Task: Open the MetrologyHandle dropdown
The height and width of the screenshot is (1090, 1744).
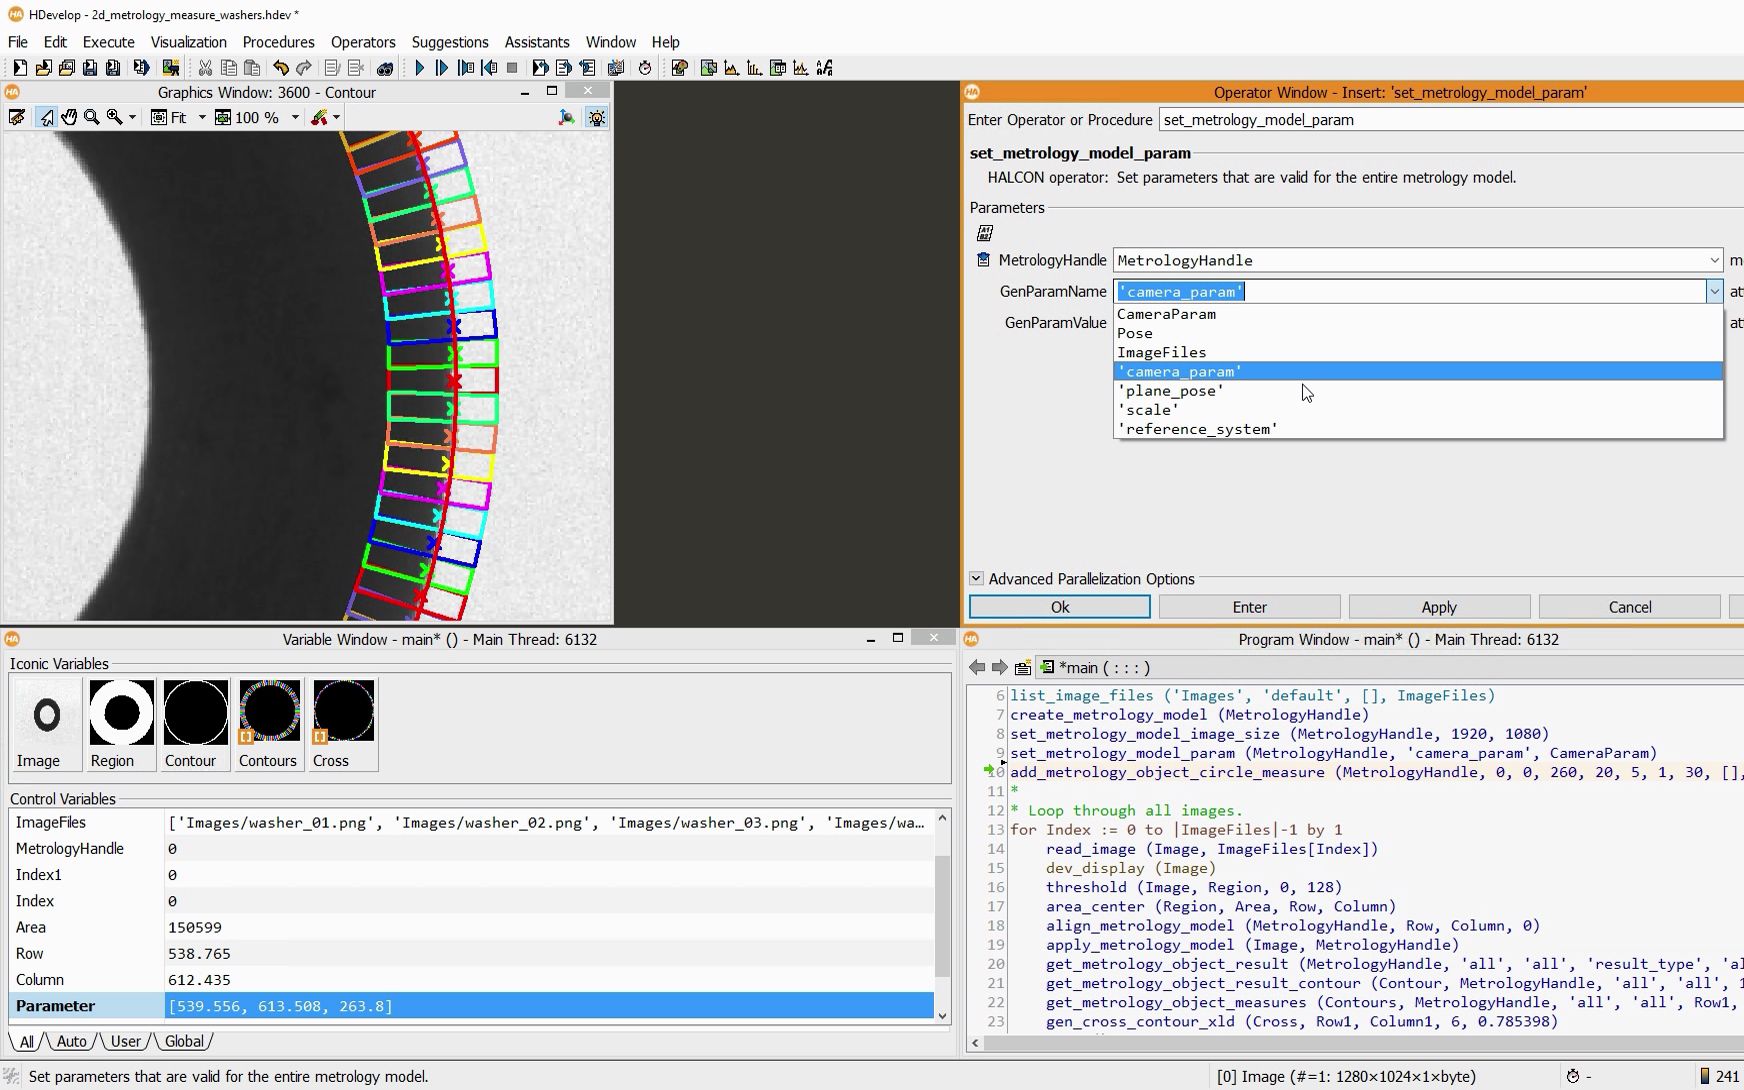Action: pos(1716,260)
